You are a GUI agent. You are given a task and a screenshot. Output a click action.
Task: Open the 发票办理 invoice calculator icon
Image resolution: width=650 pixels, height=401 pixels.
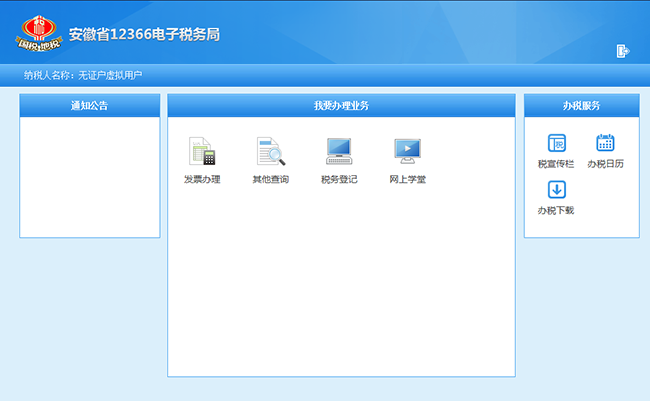pos(202,152)
